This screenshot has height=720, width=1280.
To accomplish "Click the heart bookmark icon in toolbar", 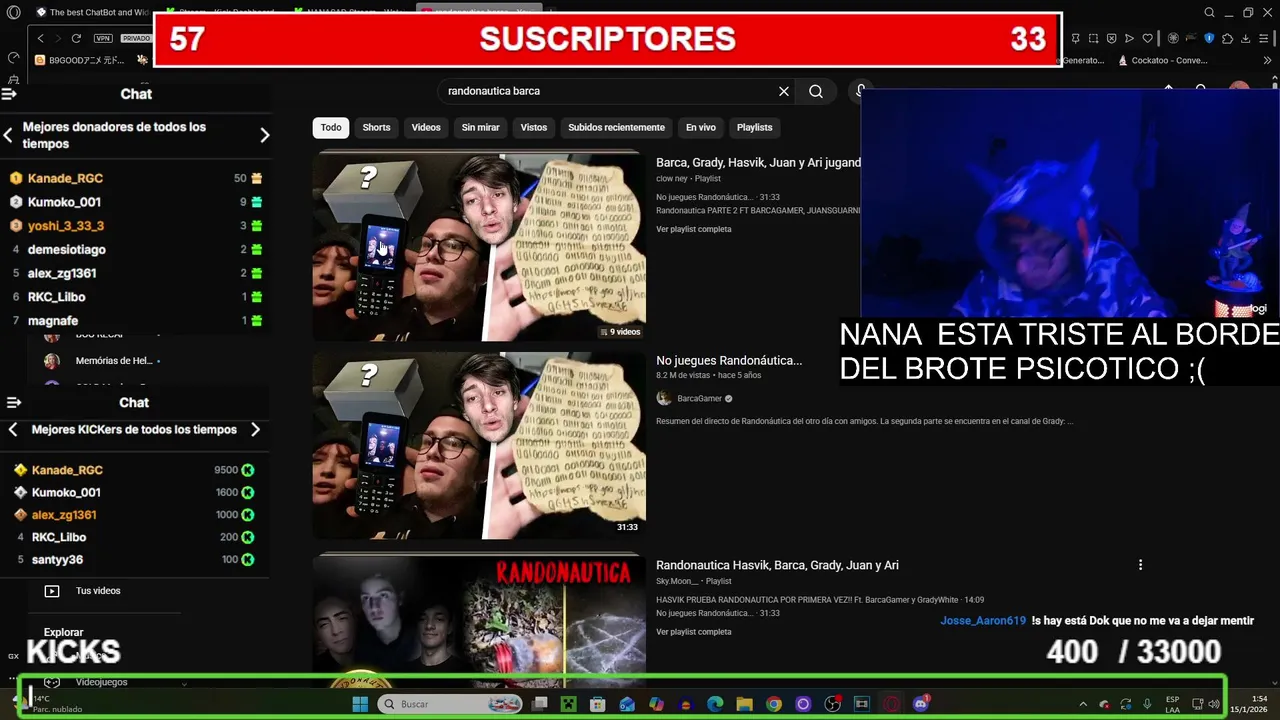I will point(1147,38).
